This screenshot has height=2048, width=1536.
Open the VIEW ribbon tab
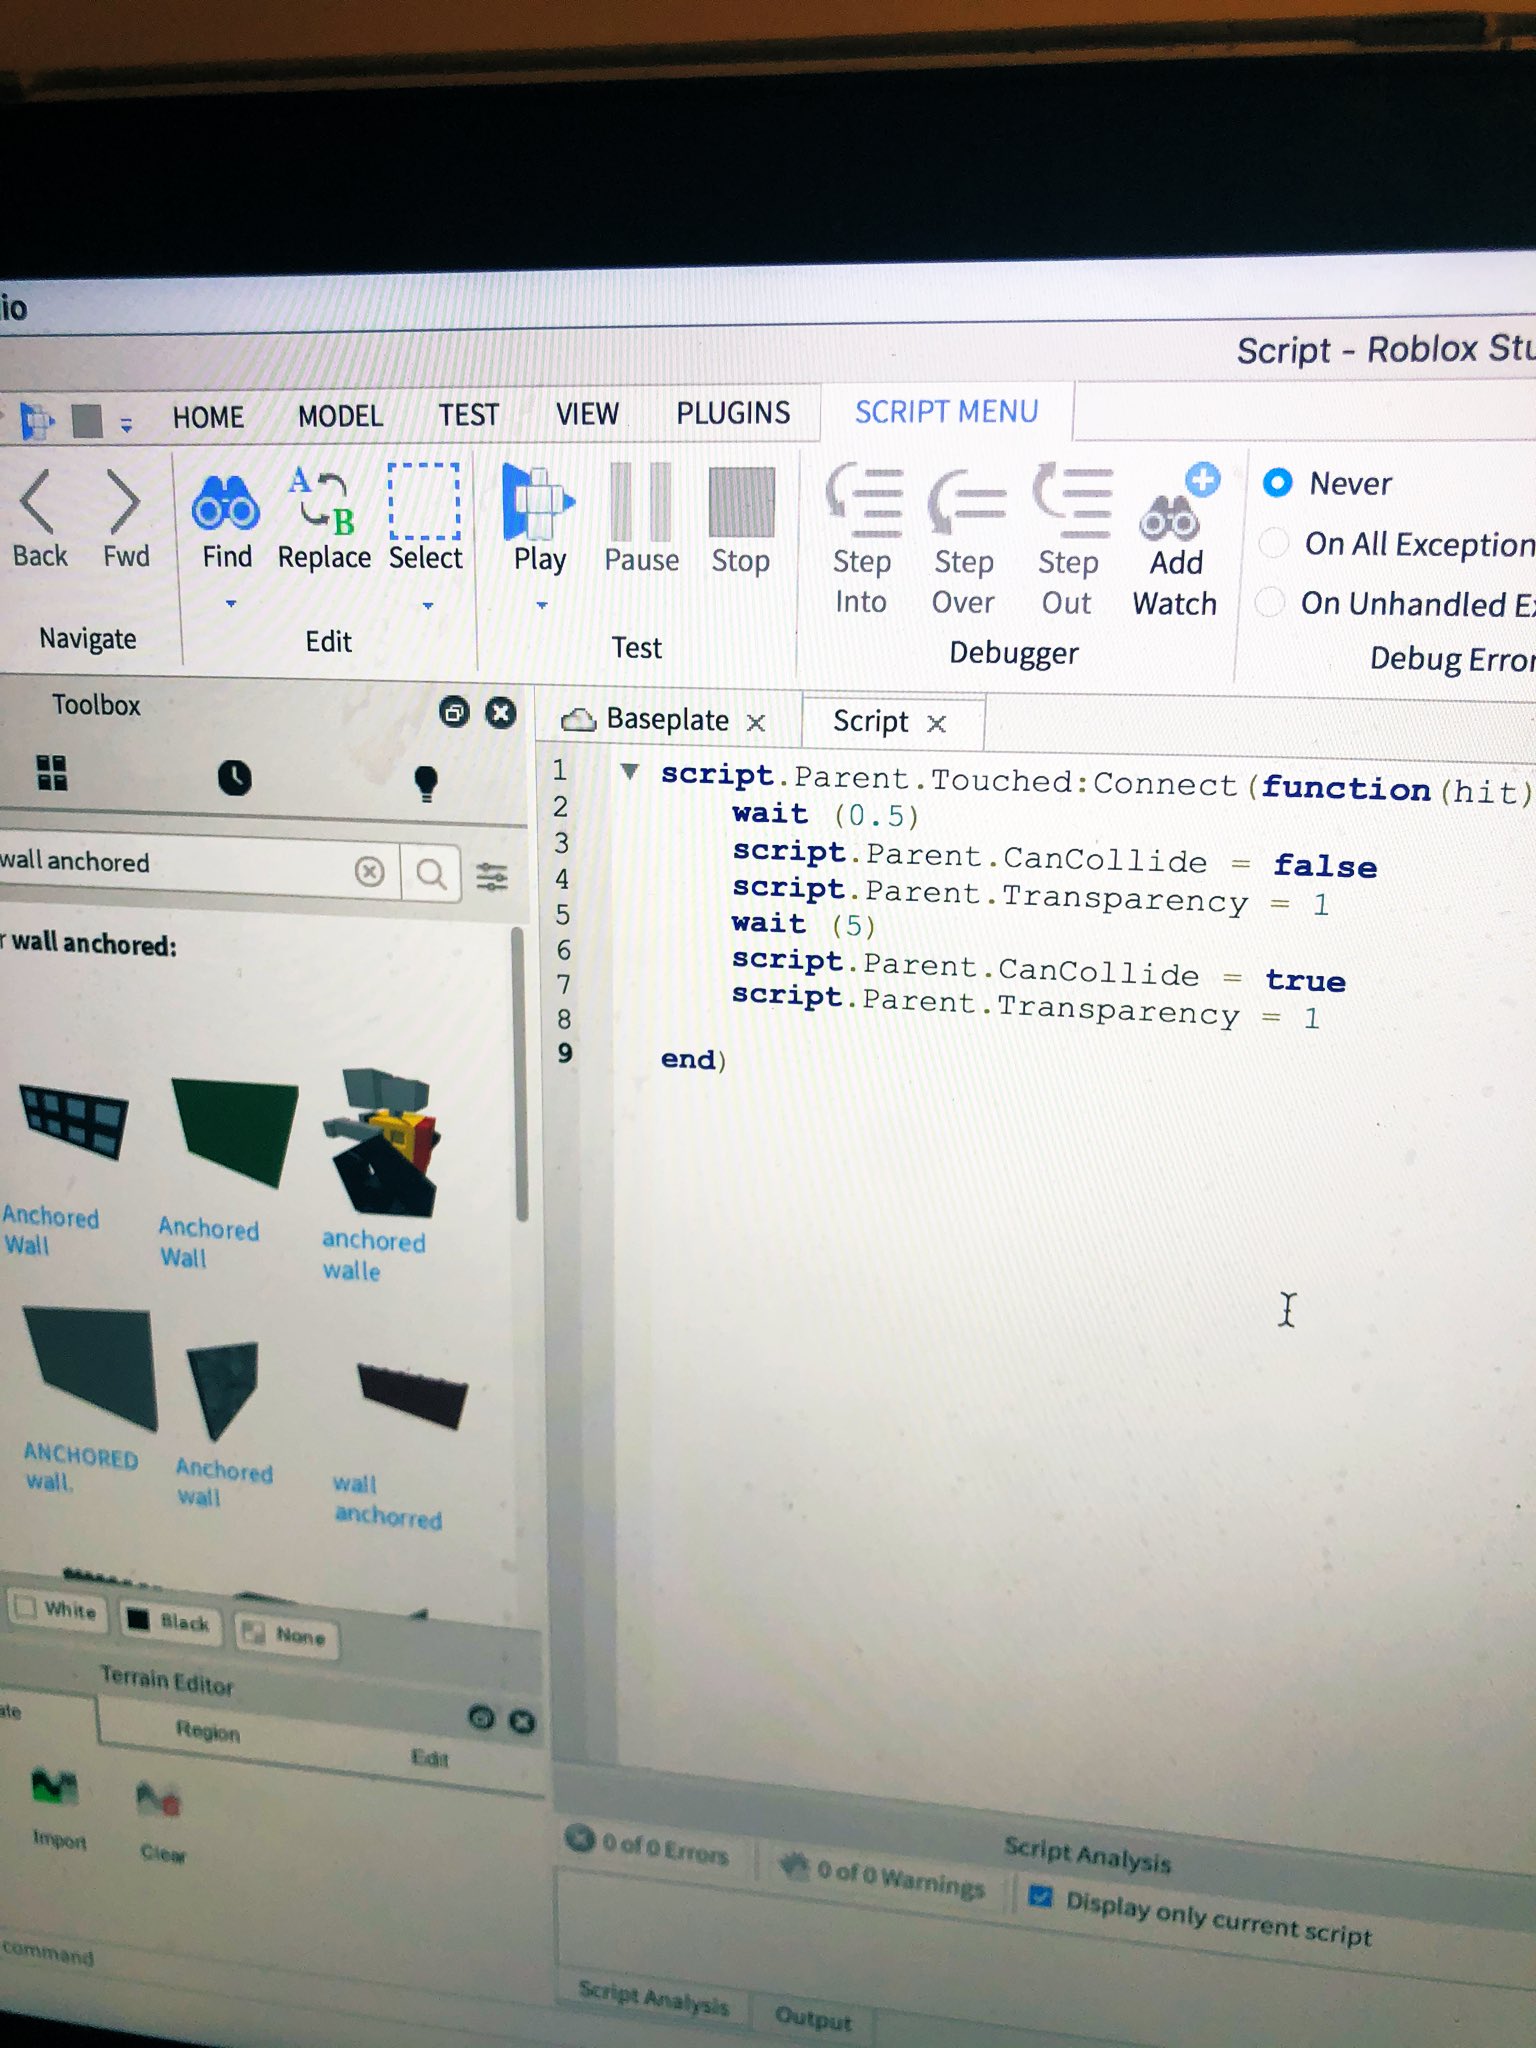click(x=587, y=414)
